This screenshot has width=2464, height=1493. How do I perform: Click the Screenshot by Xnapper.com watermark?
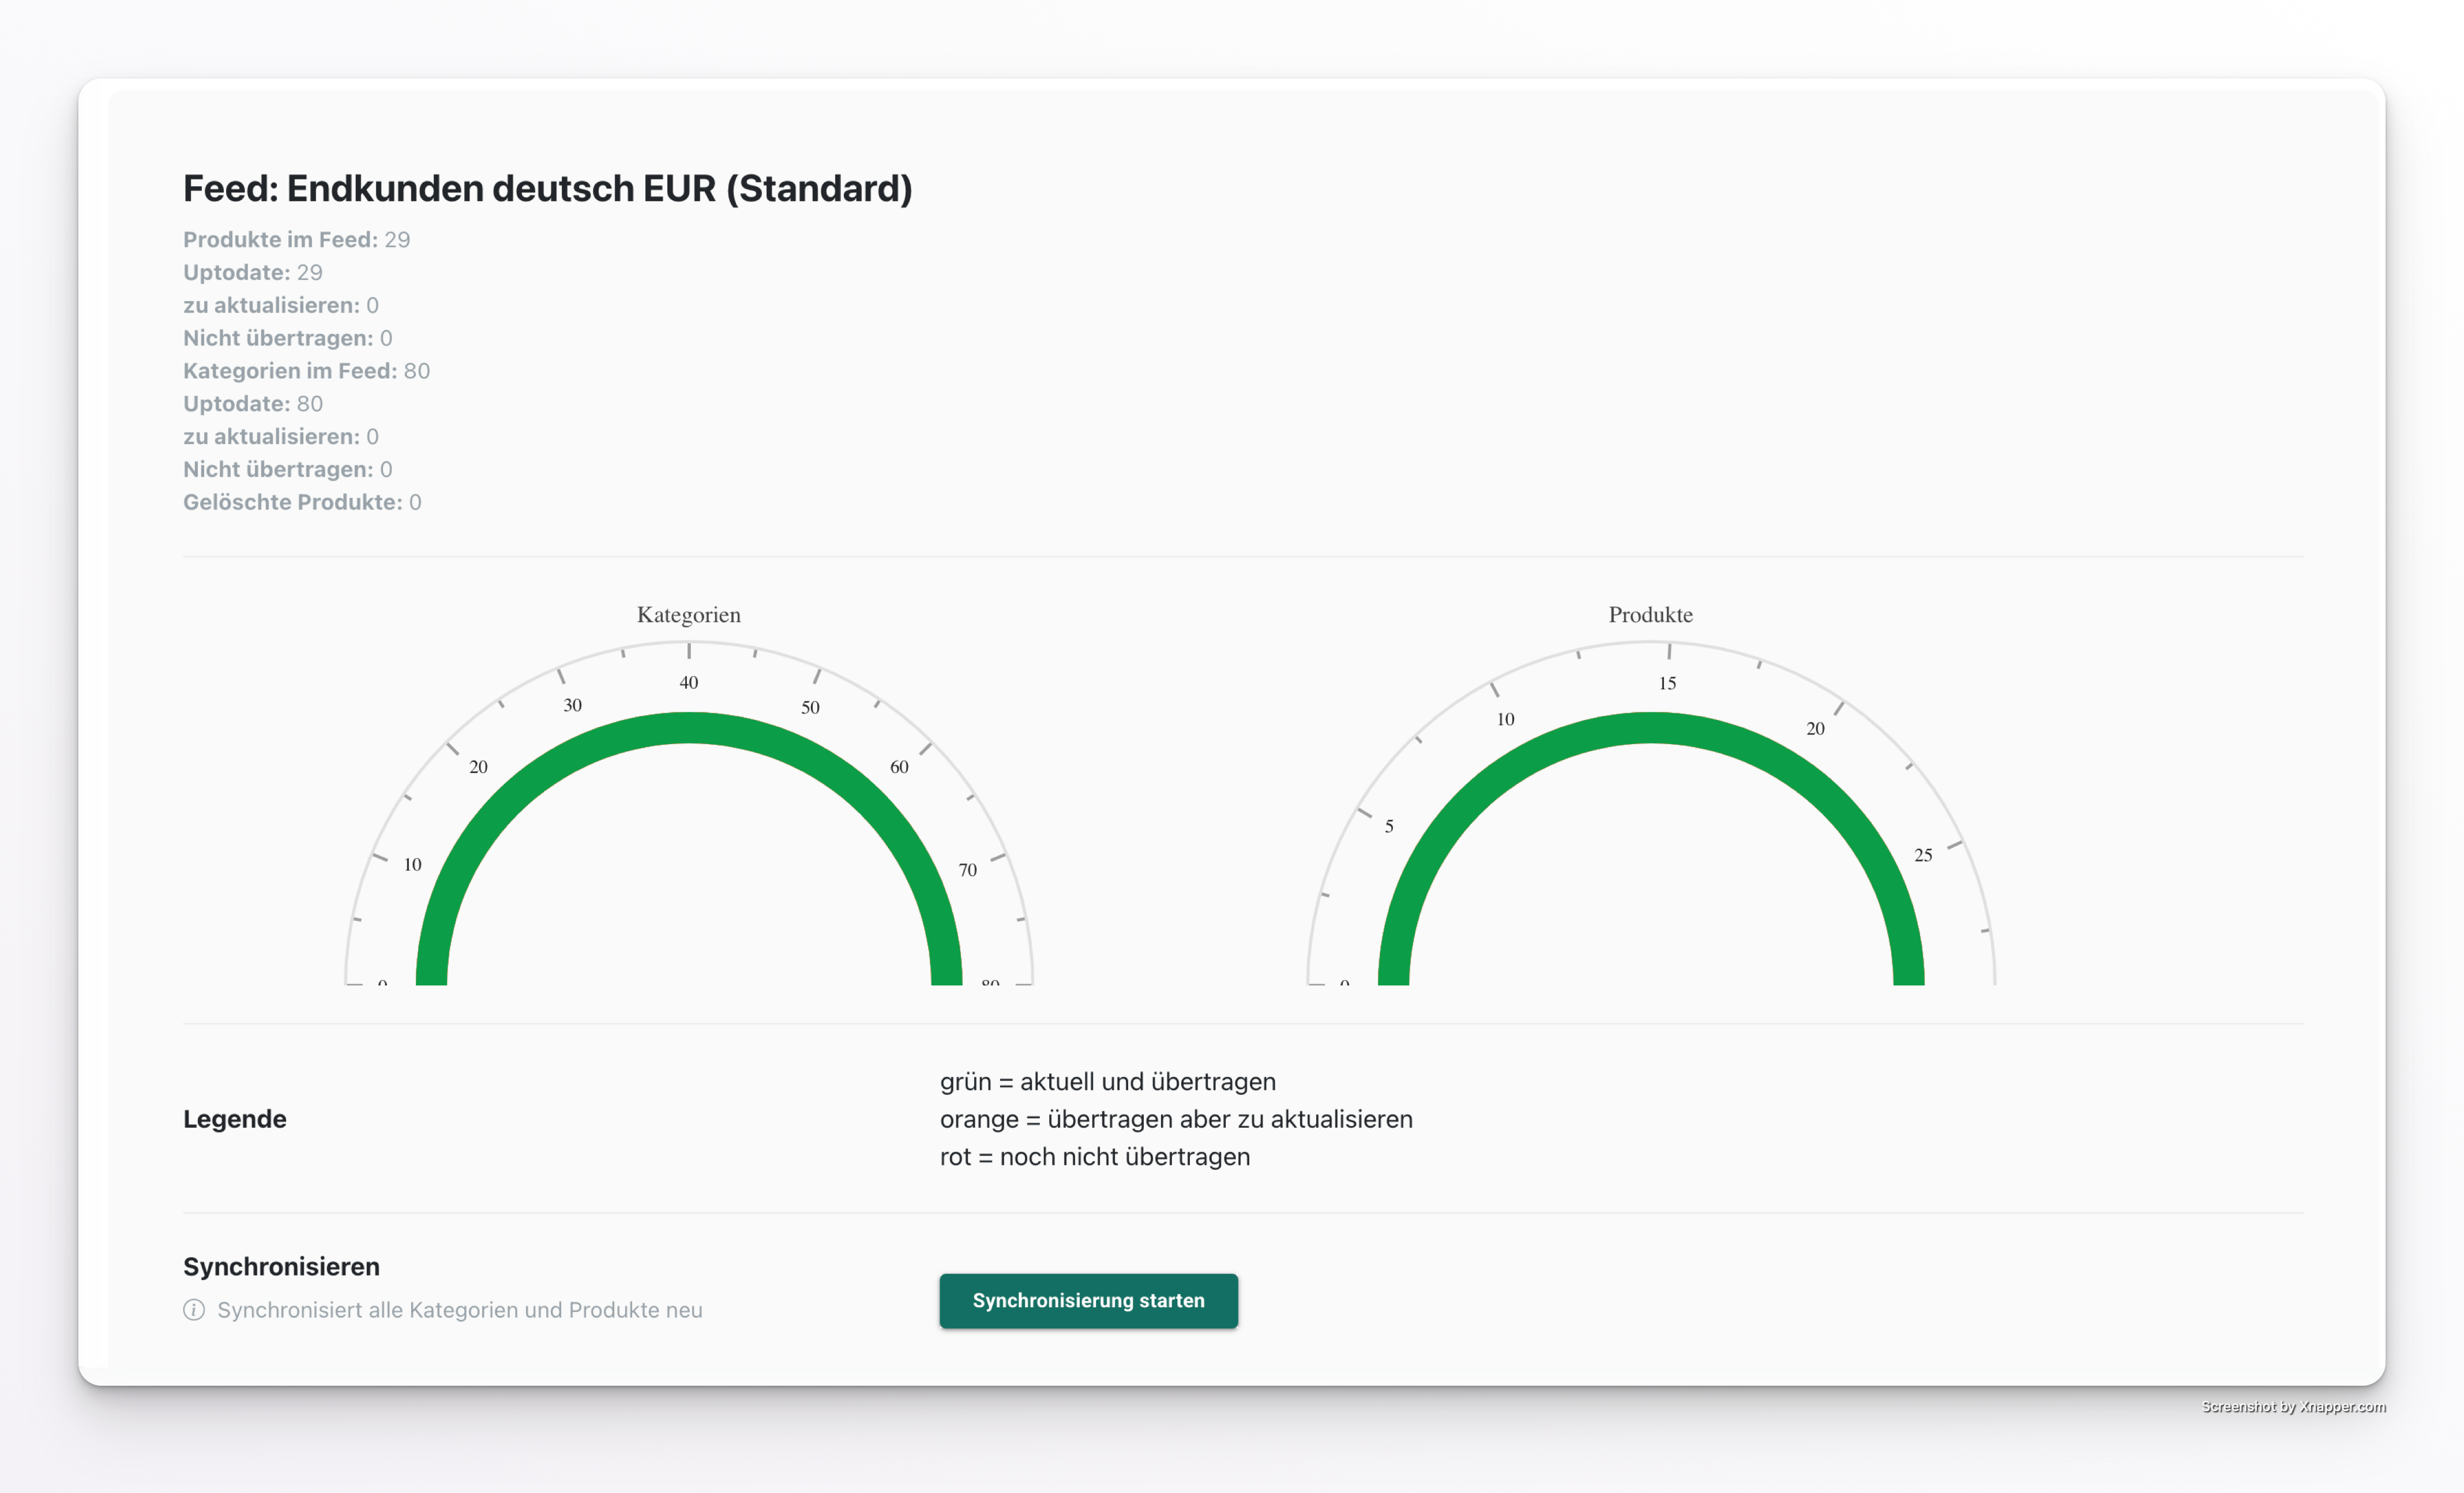click(2293, 1407)
